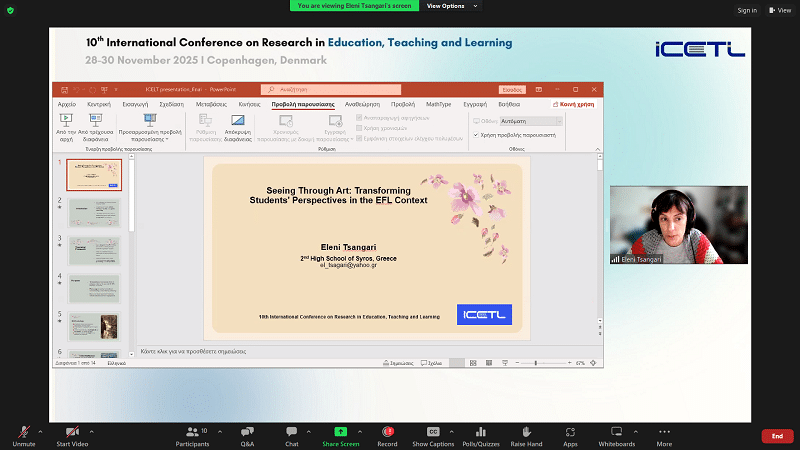Open the Whiteboards icon
This screenshot has width=800, height=450.
coord(616,431)
